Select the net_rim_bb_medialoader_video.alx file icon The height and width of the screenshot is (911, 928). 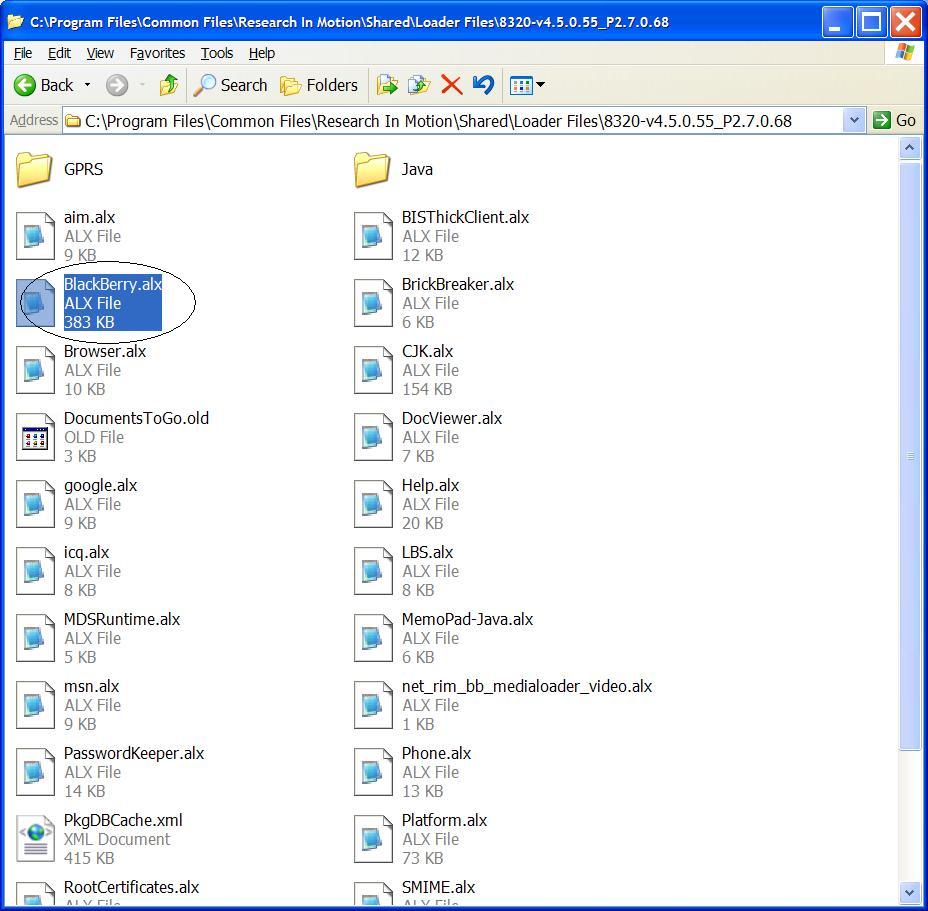pyautogui.click(x=373, y=704)
